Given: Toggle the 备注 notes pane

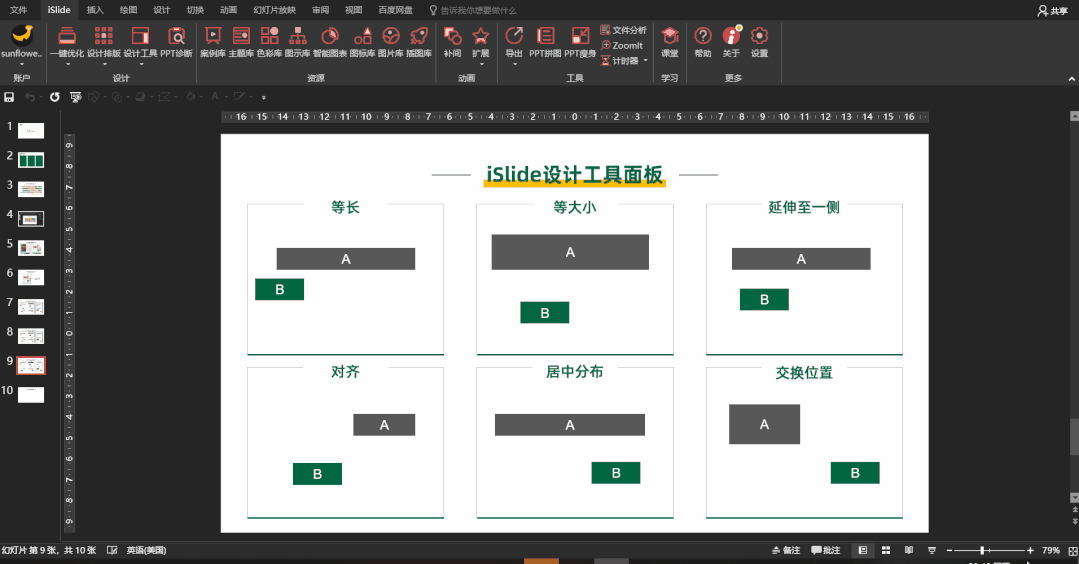Looking at the screenshot, I should click(786, 550).
